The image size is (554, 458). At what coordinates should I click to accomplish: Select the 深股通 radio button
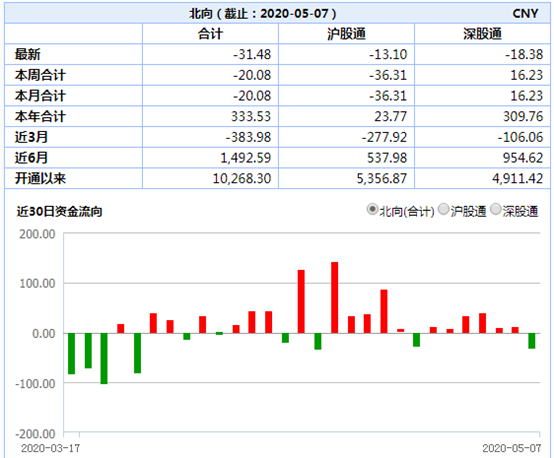point(496,210)
